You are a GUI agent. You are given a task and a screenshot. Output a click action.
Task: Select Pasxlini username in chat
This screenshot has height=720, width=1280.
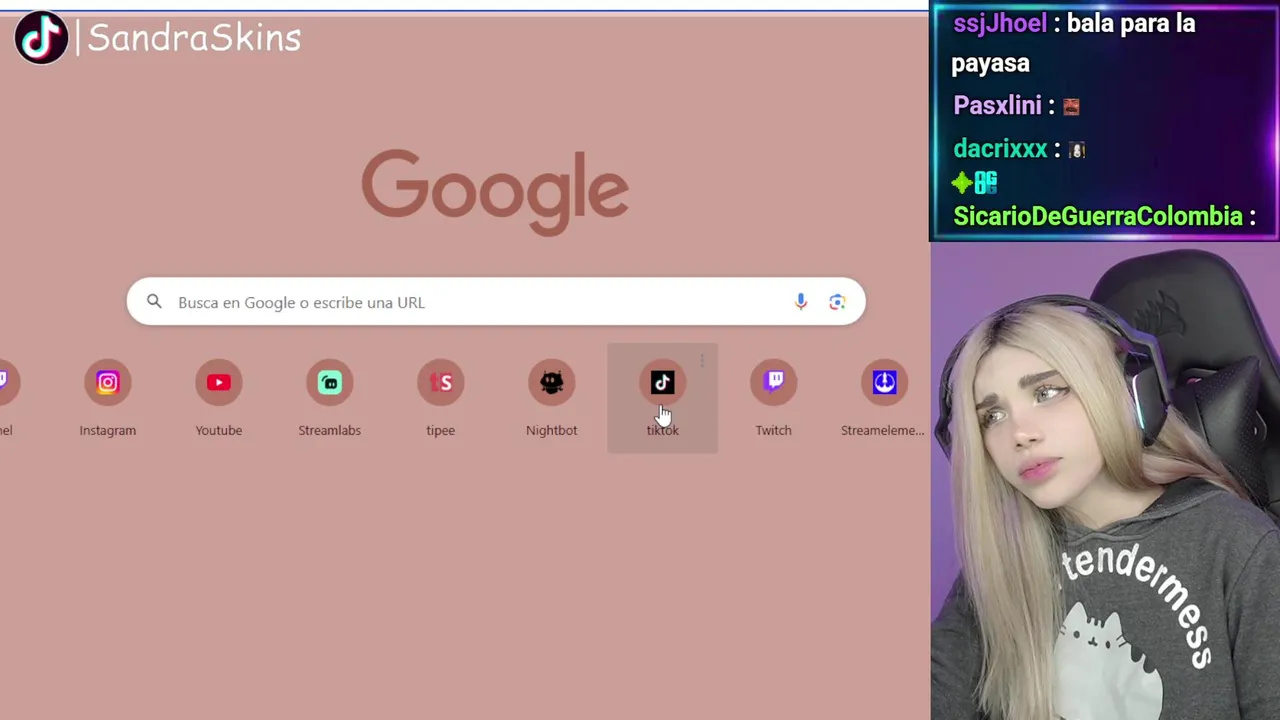coord(997,106)
